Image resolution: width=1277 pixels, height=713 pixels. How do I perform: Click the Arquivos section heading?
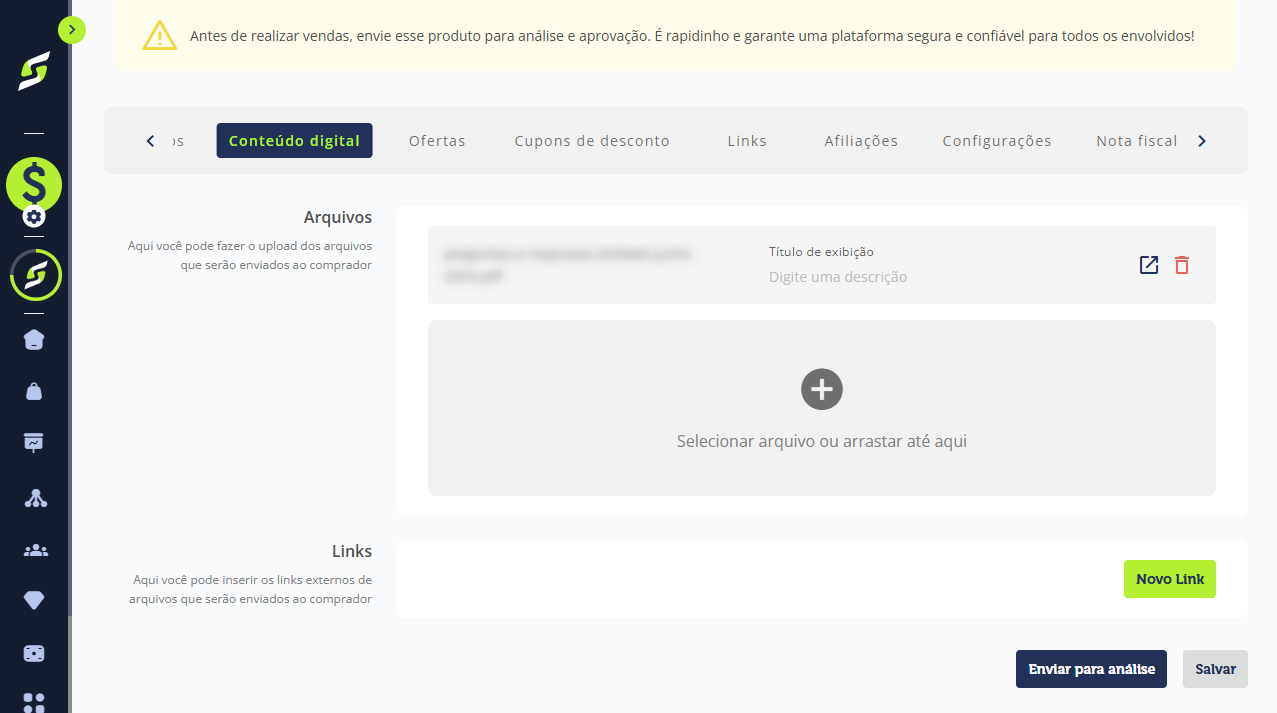click(338, 217)
